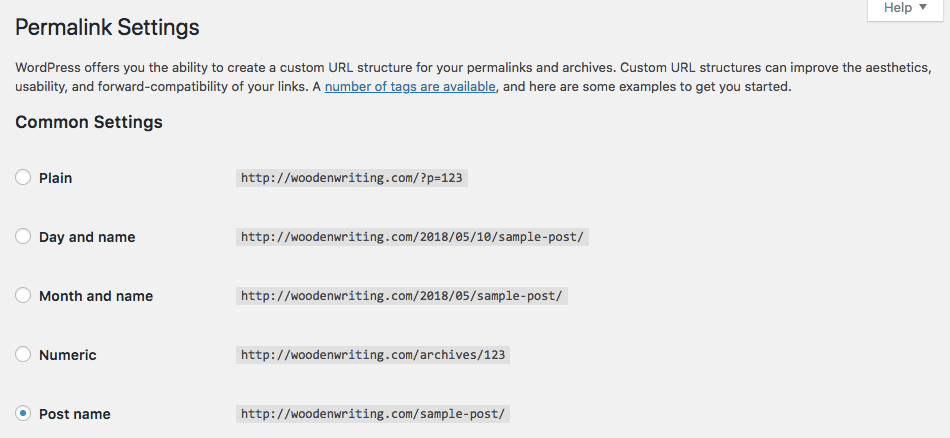Click the 2018/05/10/sample-post example URL
Image resolution: width=950 pixels, height=438 pixels.
click(412, 237)
